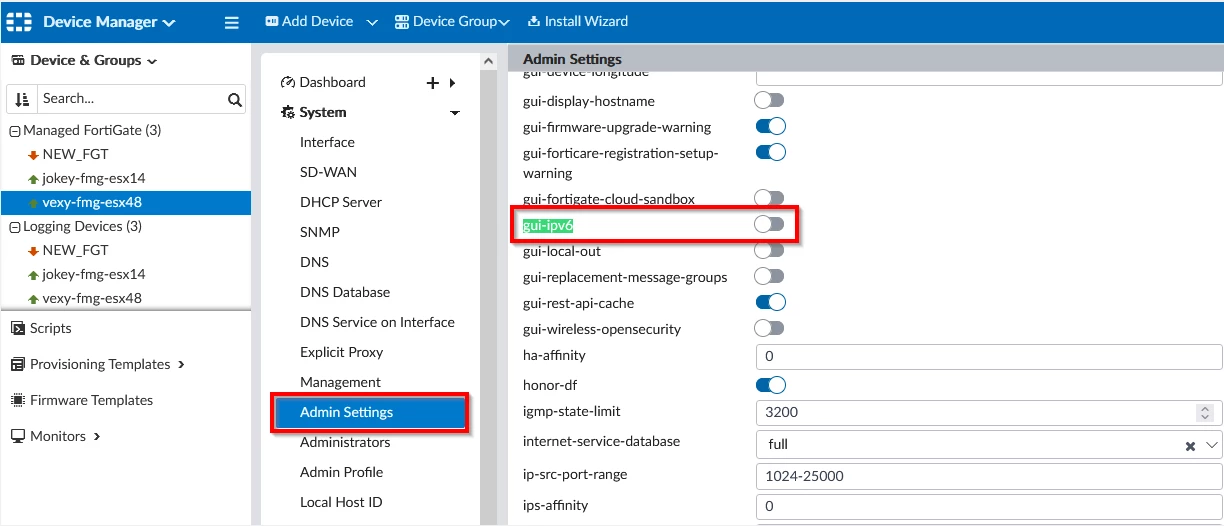This screenshot has height=526, width=1224.
Task: Collapse the Logging Devices group
Action: click(15, 227)
